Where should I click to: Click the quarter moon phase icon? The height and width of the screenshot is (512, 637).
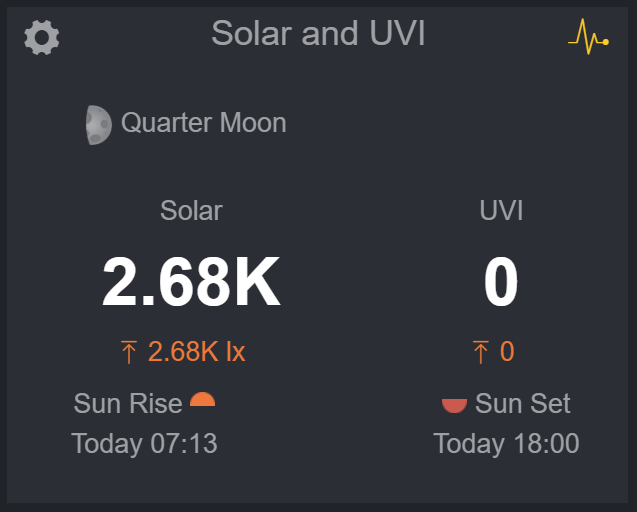(x=98, y=125)
